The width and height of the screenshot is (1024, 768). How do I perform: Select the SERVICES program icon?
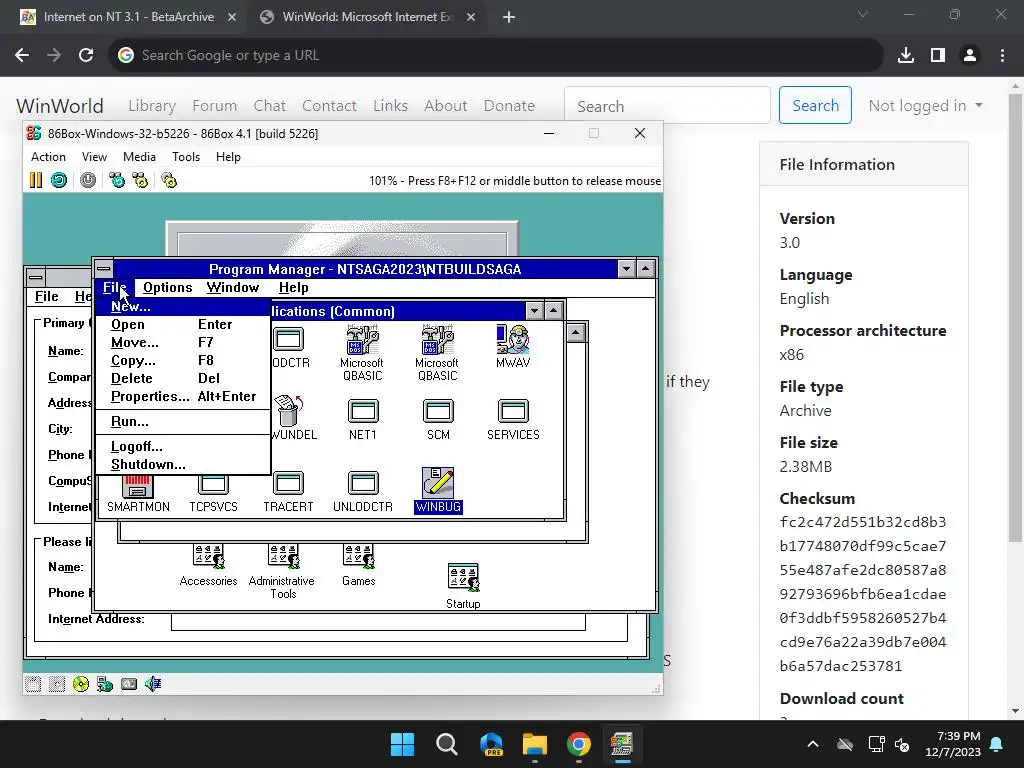pos(513,420)
